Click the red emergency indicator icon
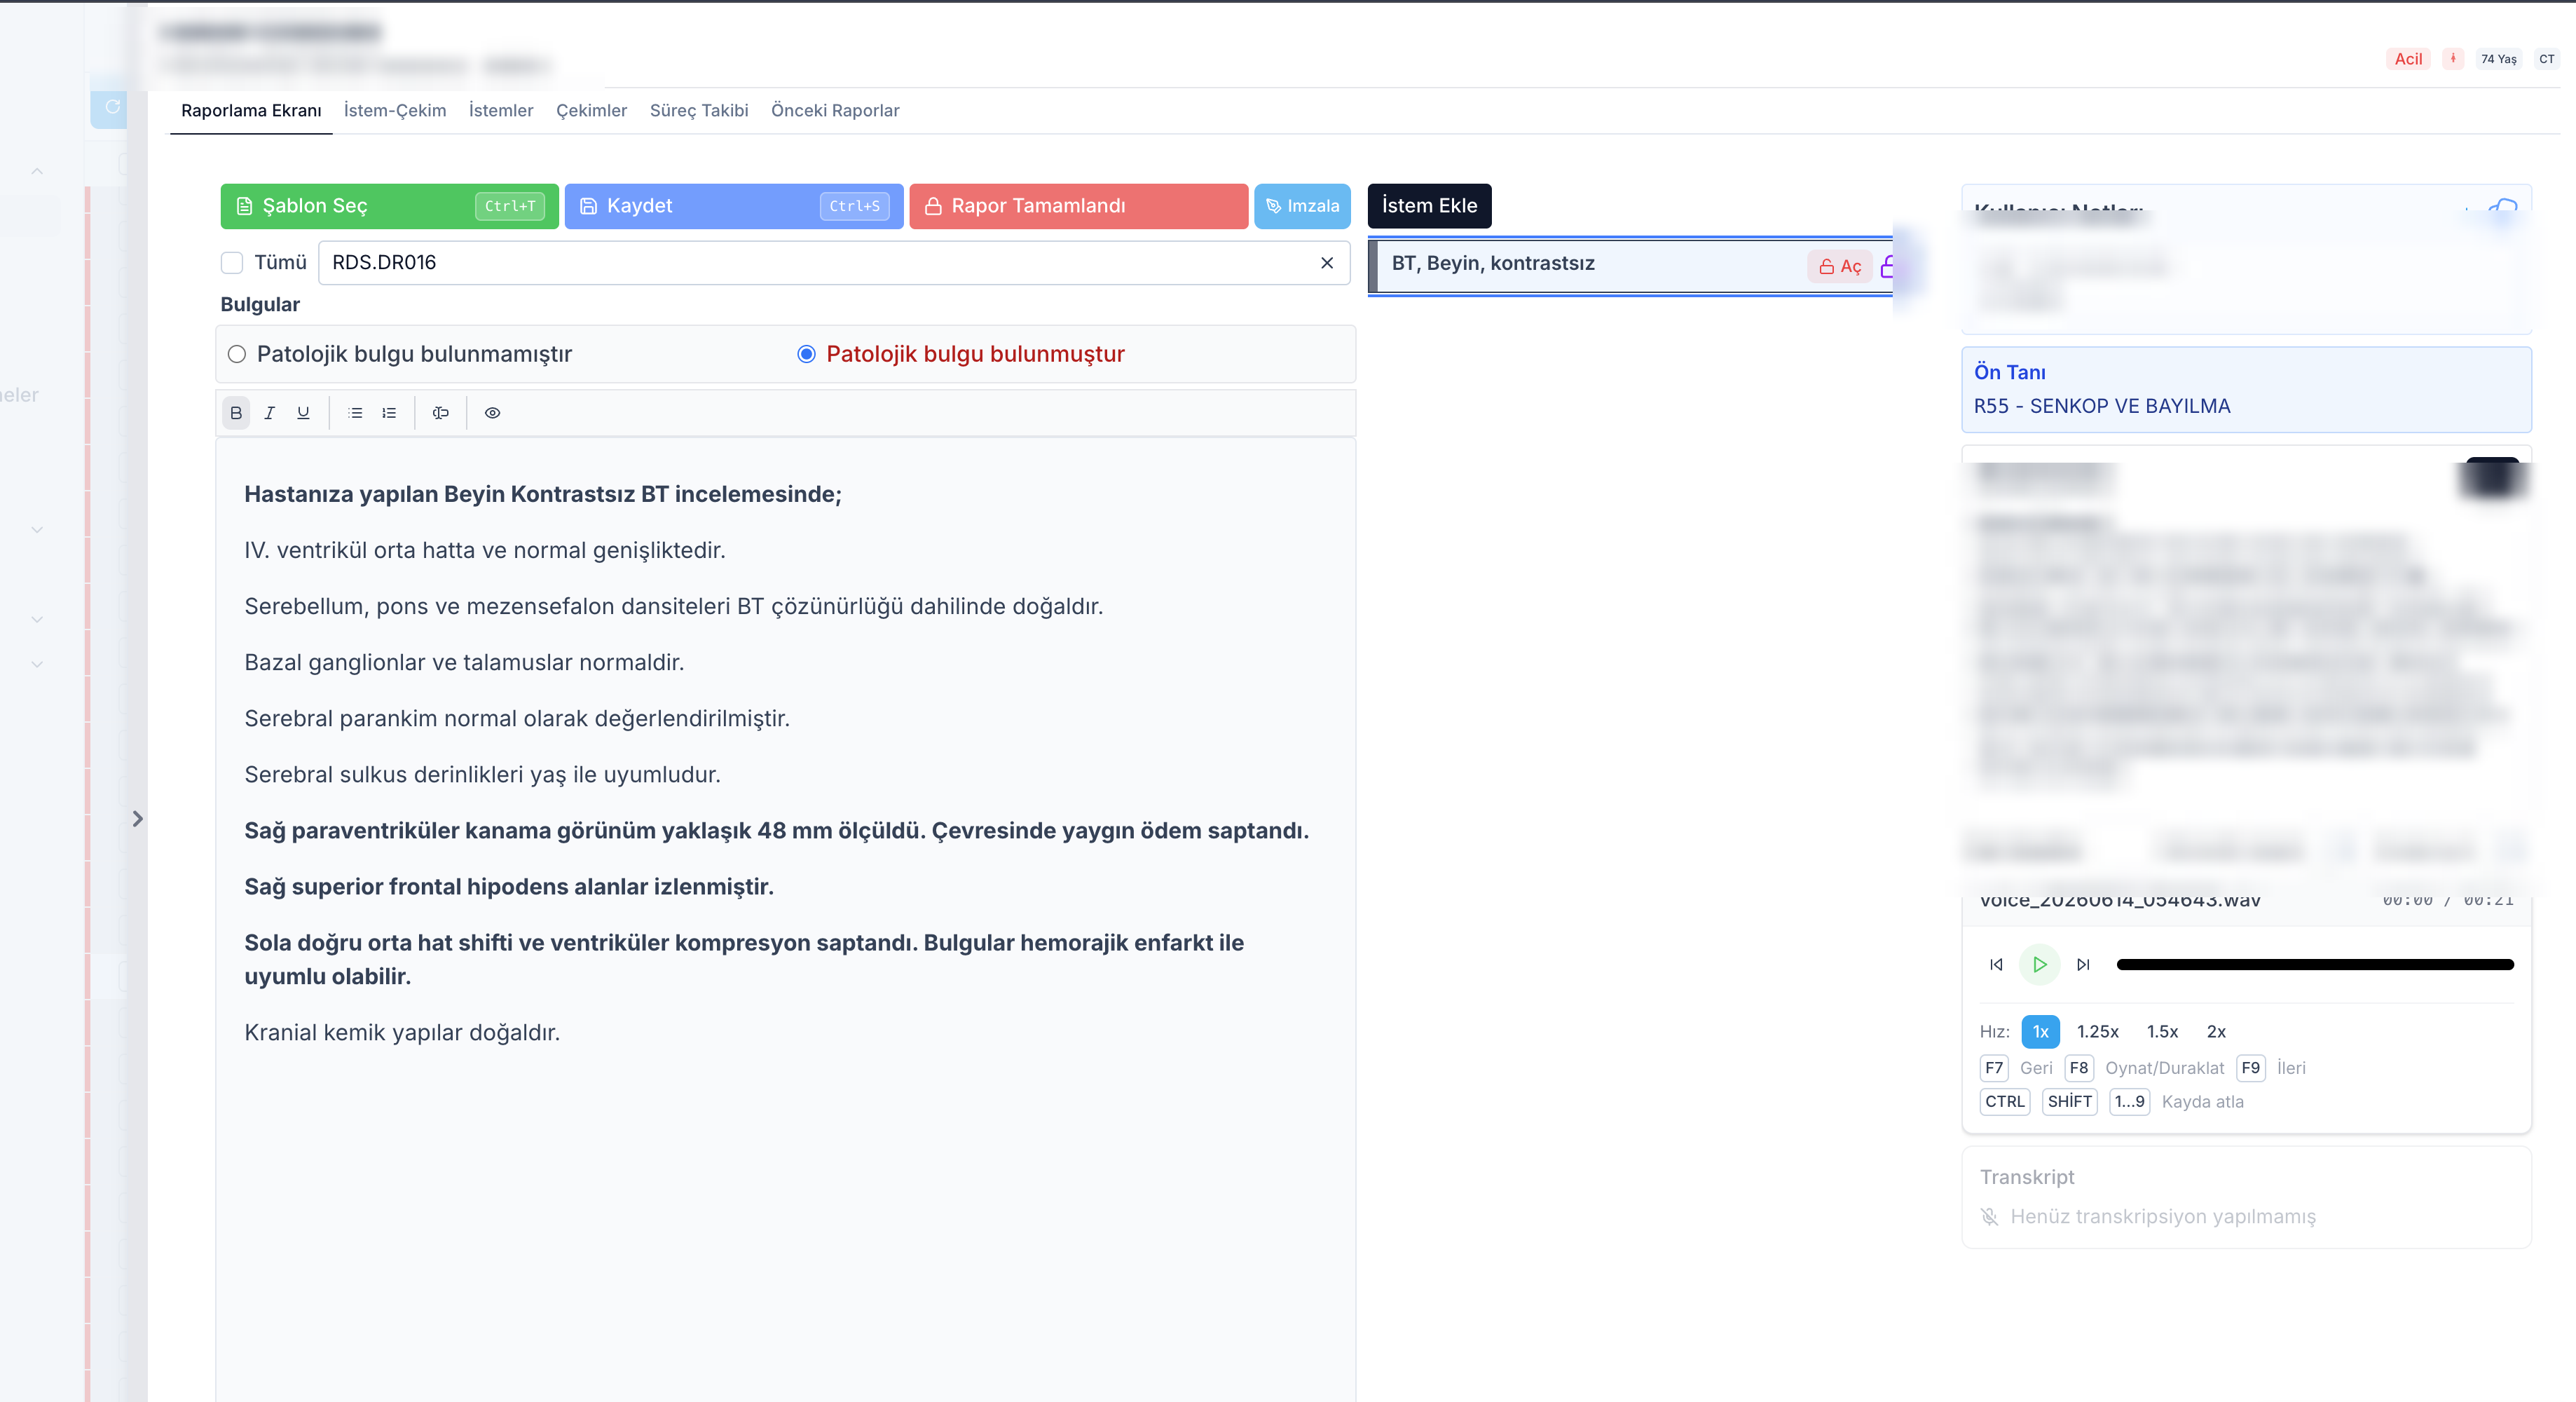The image size is (2576, 1402). tap(2453, 59)
